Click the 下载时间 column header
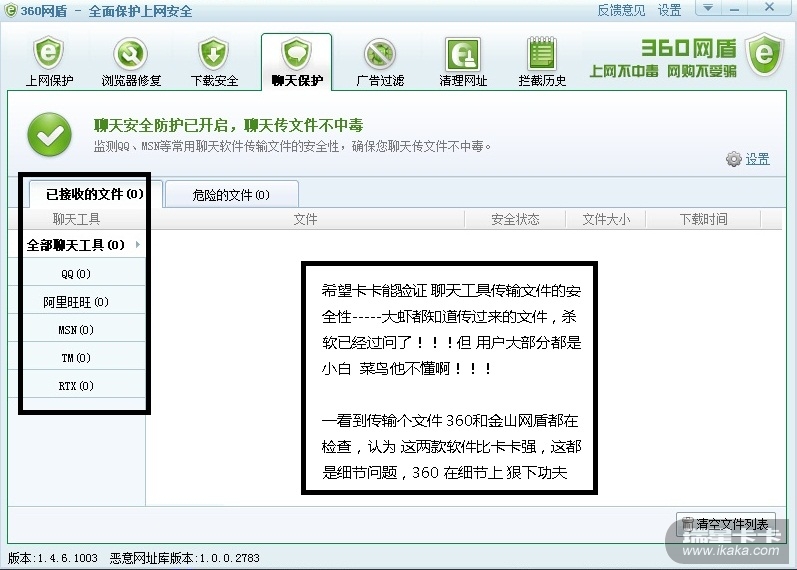 tap(703, 219)
